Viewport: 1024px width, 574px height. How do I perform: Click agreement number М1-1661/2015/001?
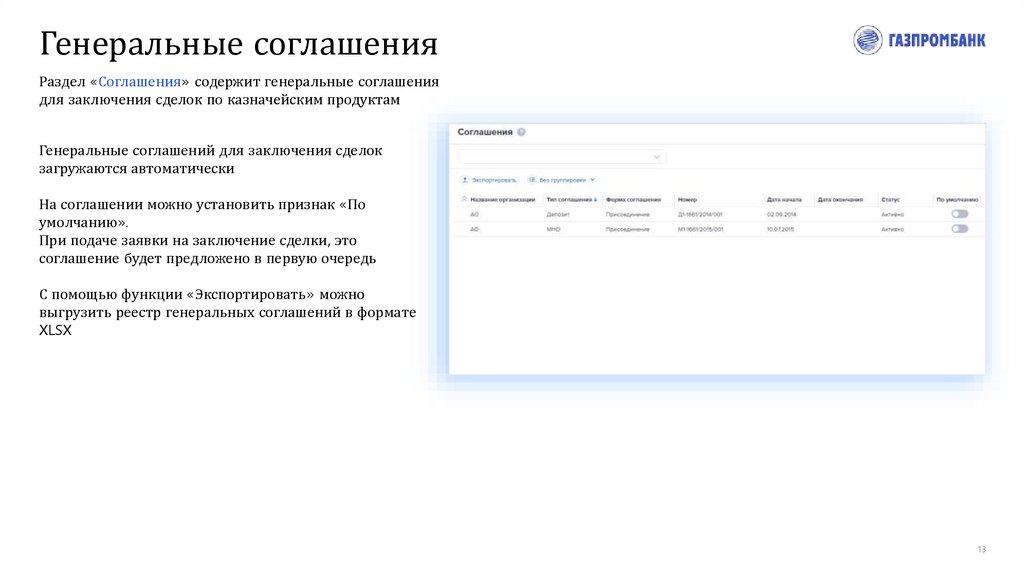click(x=700, y=229)
